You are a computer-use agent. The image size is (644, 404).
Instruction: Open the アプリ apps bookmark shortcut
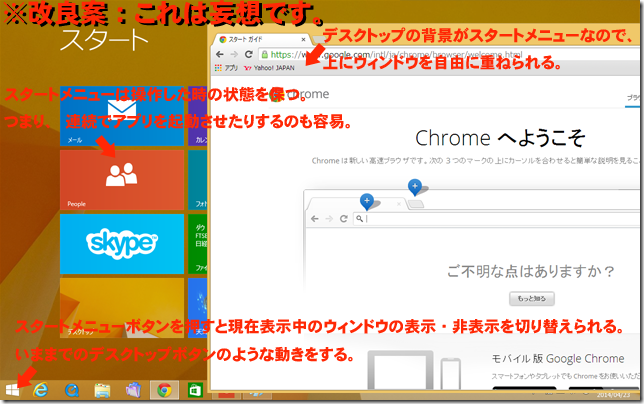tap(226, 68)
